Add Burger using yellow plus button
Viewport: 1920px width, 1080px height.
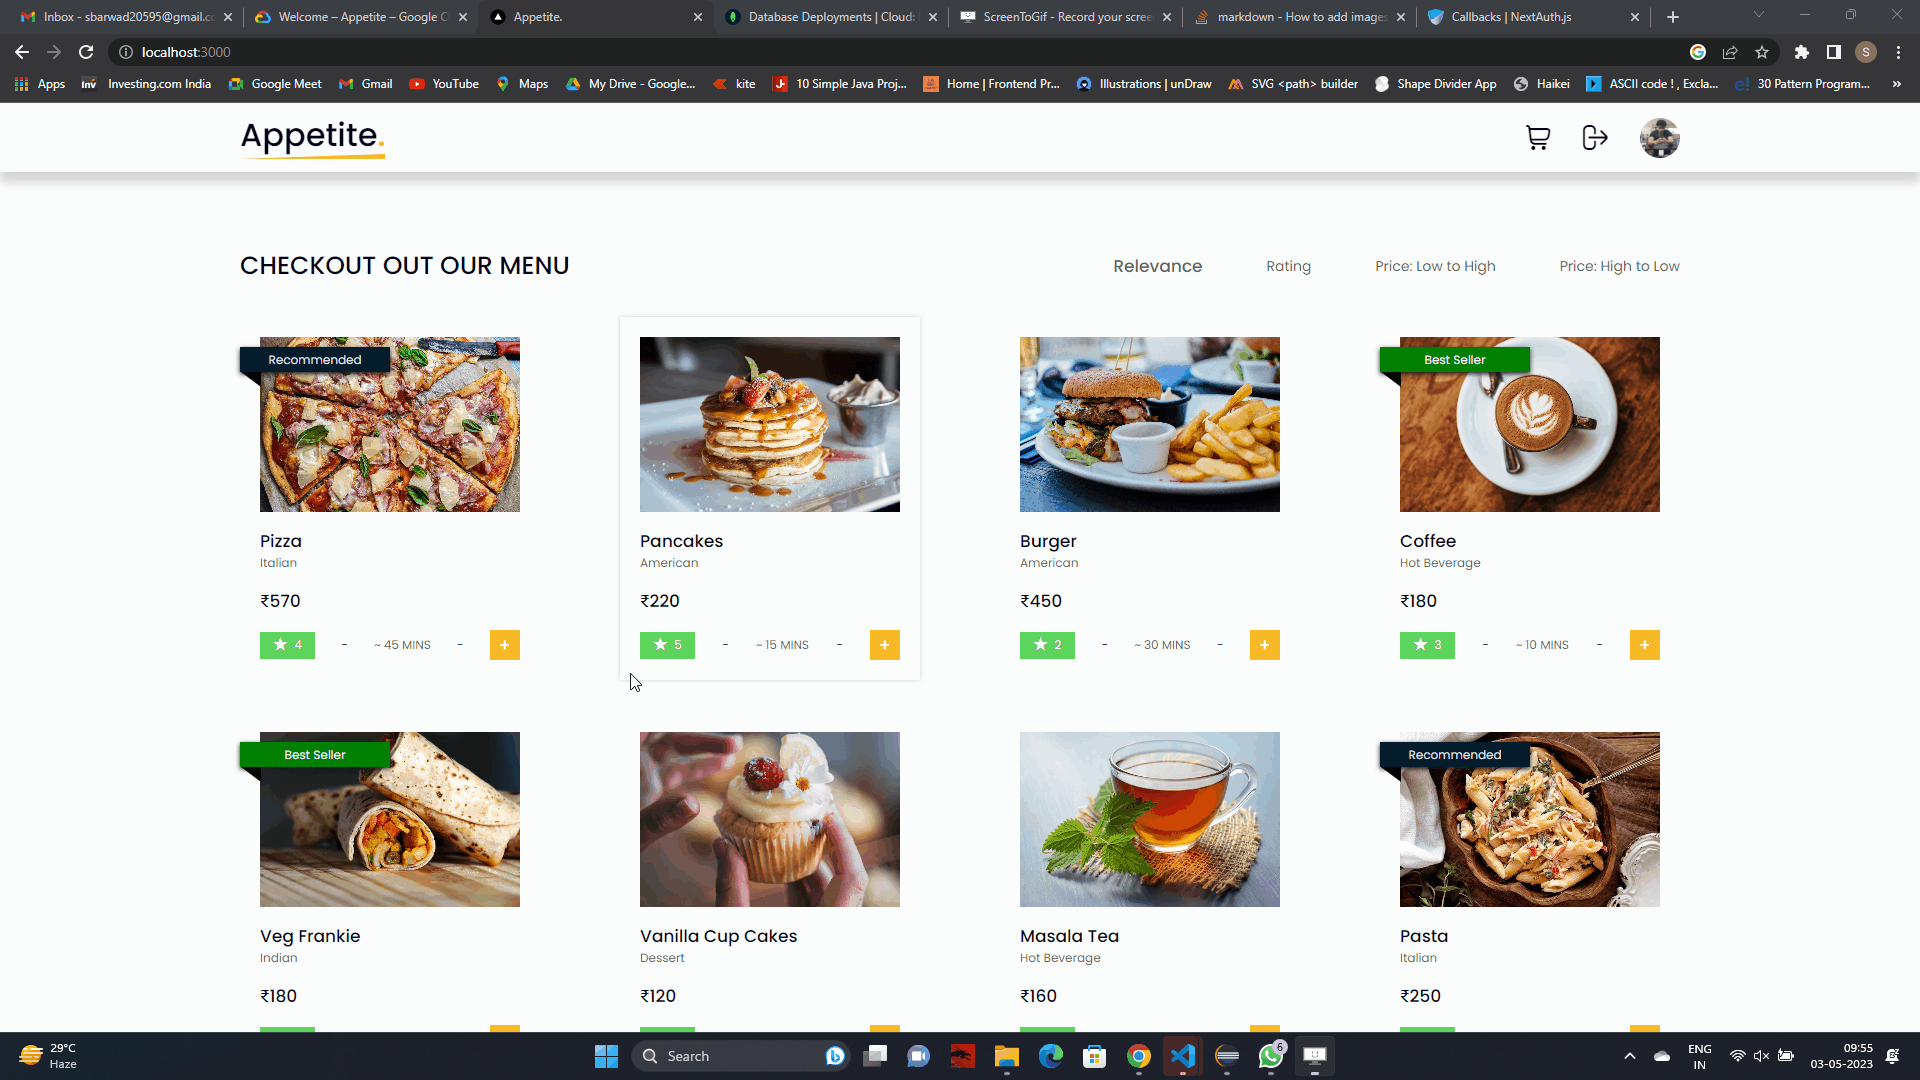tap(1264, 645)
